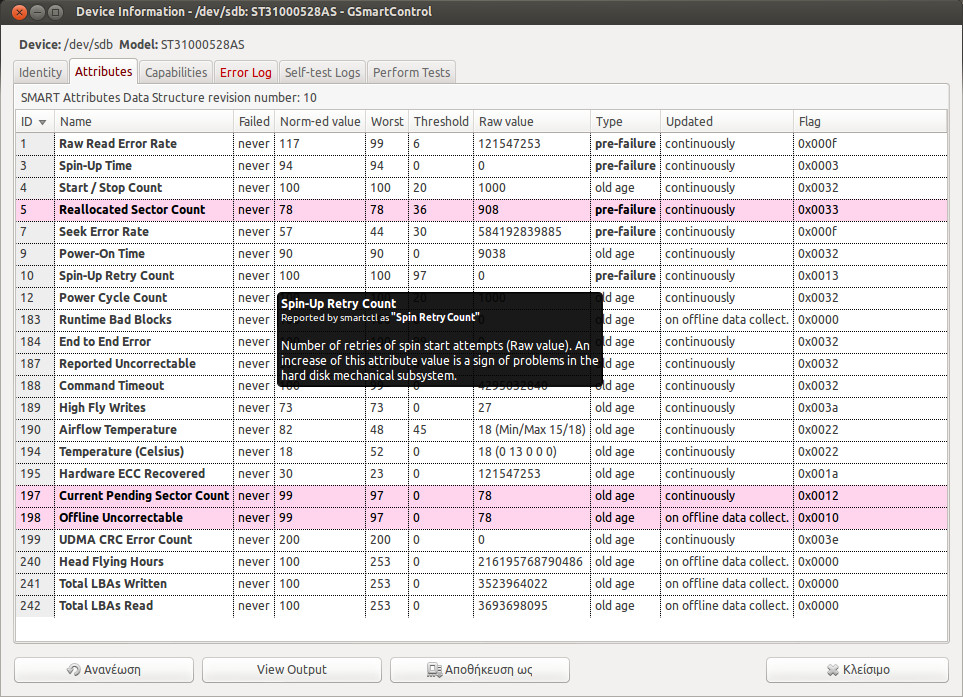Sort by the Failed column header
The image size is (963, 697).
point(254,122)
